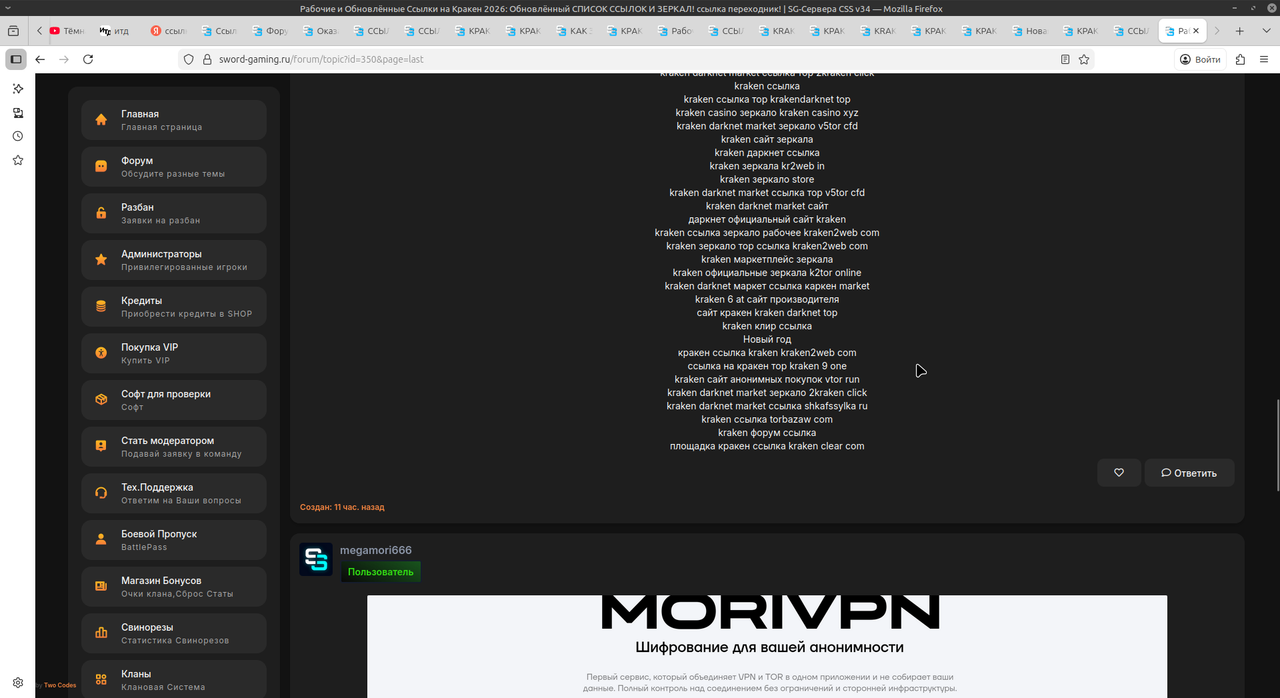Click the Боевой Пропуск person icon

(101, 540)
